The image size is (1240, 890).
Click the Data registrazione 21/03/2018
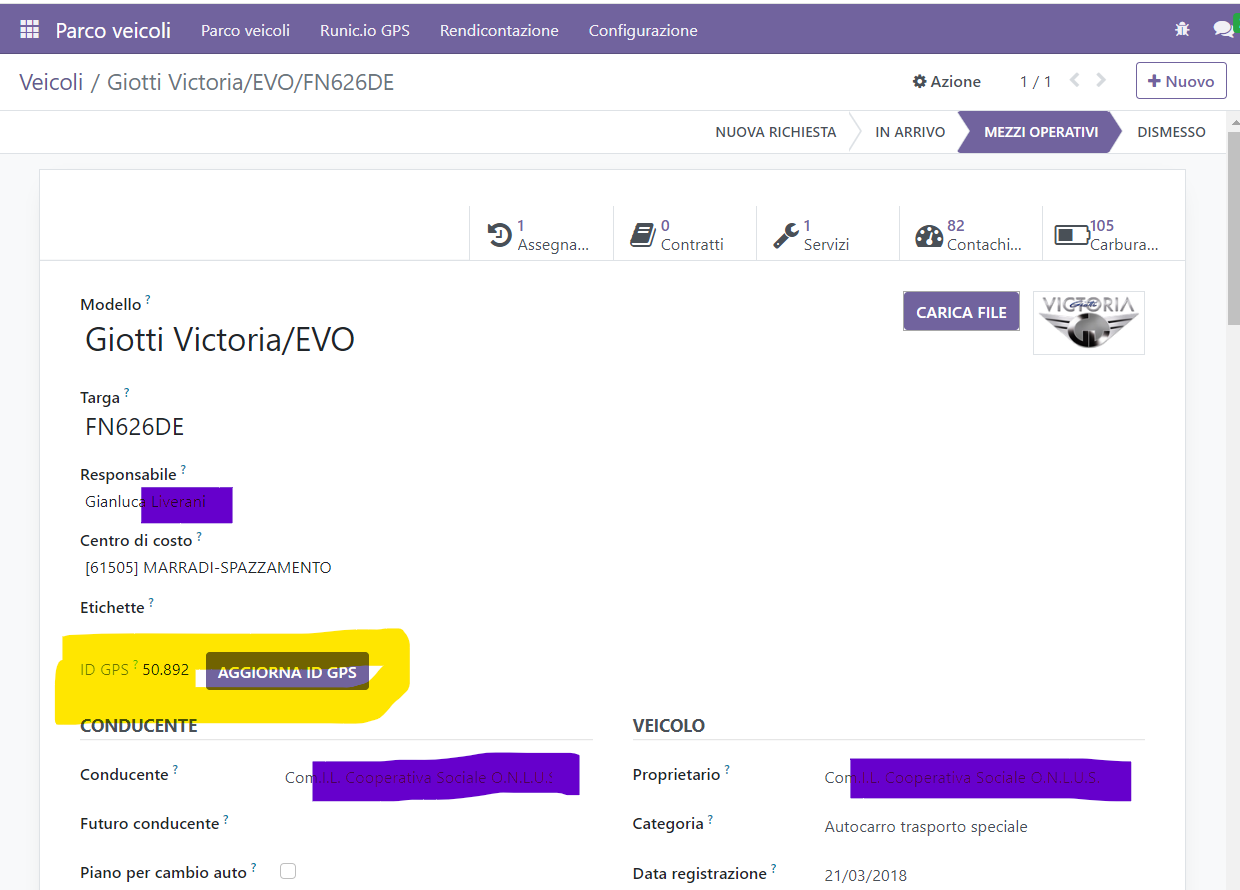[866, 876]
